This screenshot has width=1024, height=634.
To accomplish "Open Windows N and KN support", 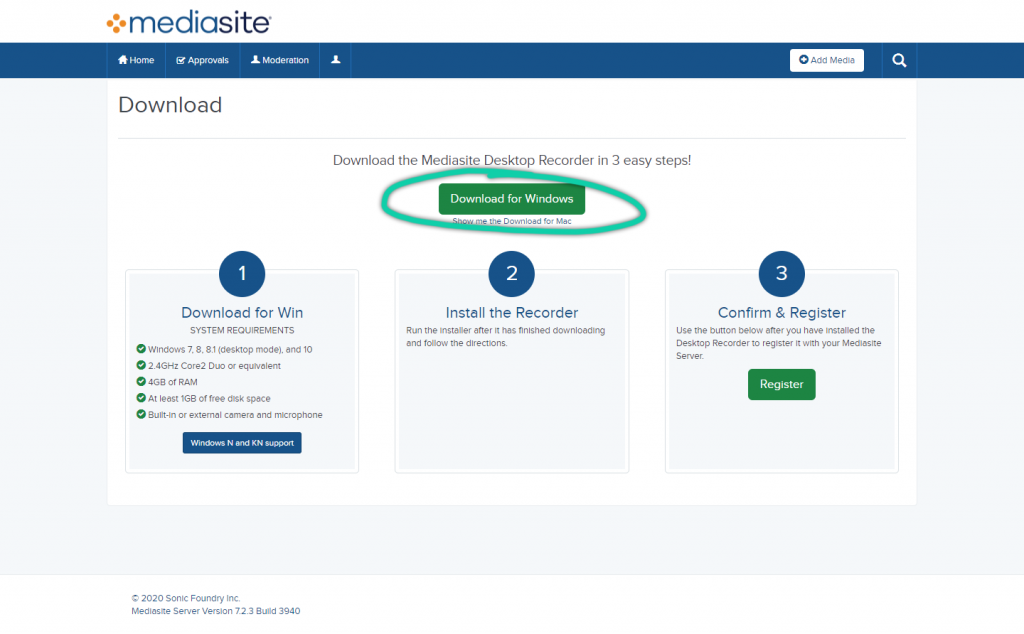I will [242, 443].
